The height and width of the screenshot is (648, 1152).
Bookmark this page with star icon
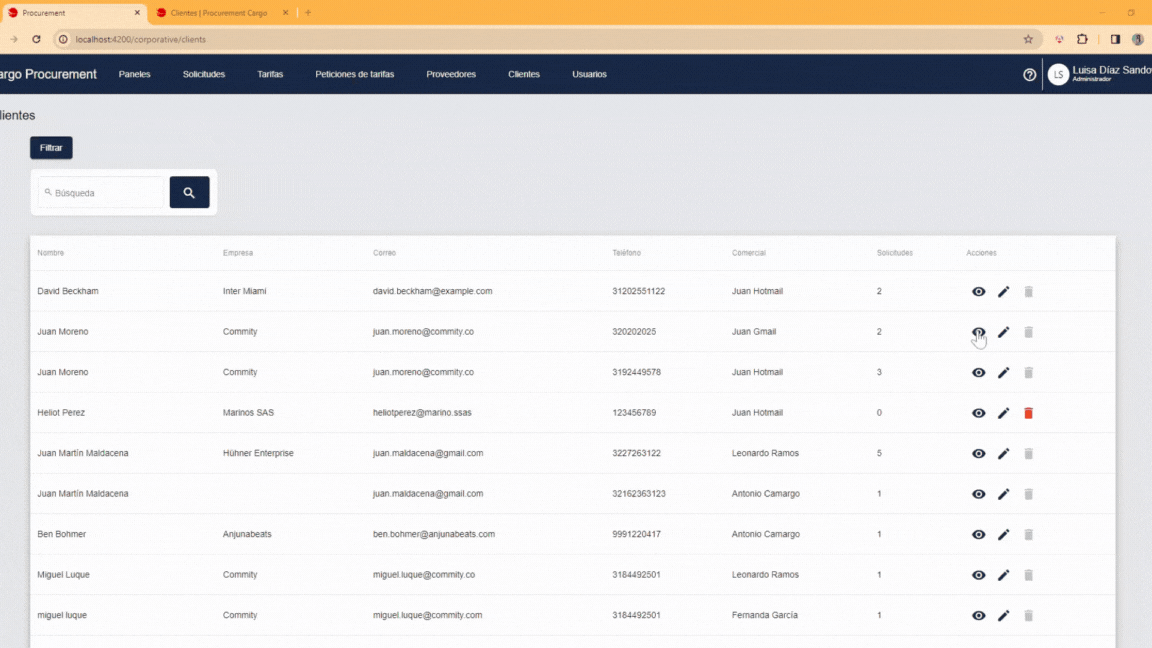1027,39
